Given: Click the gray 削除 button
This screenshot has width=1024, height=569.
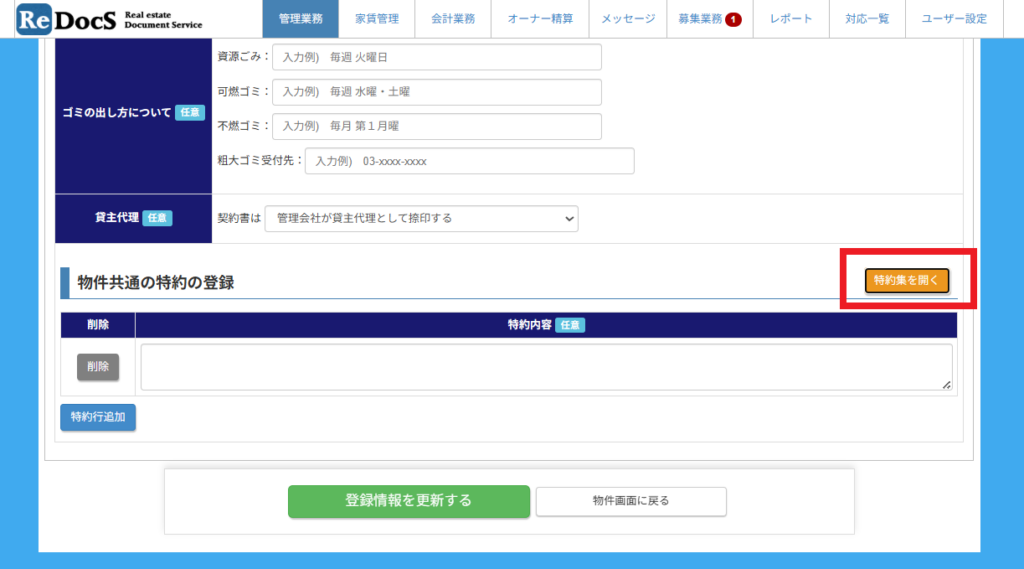Looking at the screenshot, I should coord(98,367).
